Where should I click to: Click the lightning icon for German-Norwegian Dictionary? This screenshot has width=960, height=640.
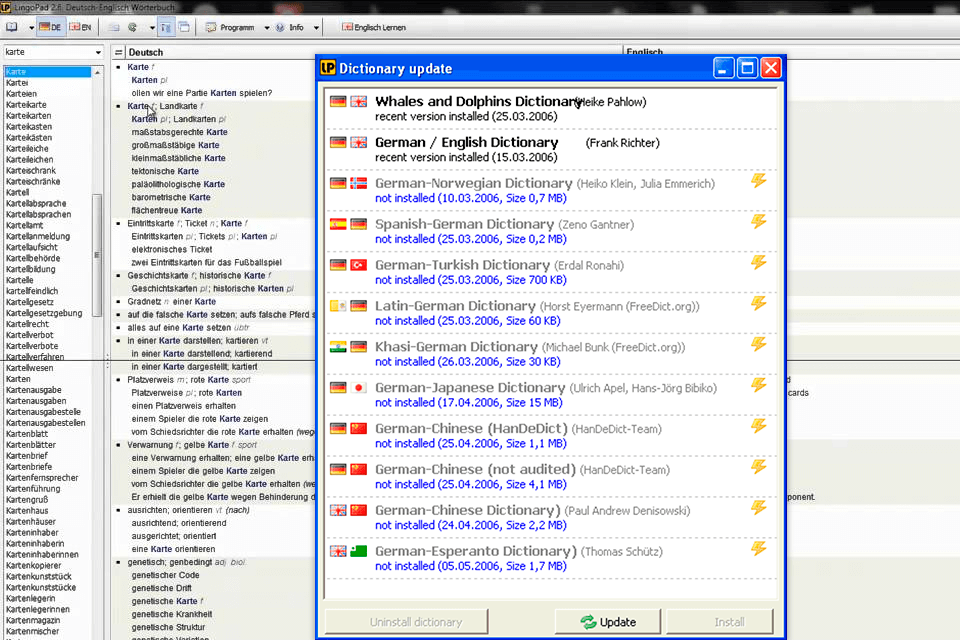[759, 181]
